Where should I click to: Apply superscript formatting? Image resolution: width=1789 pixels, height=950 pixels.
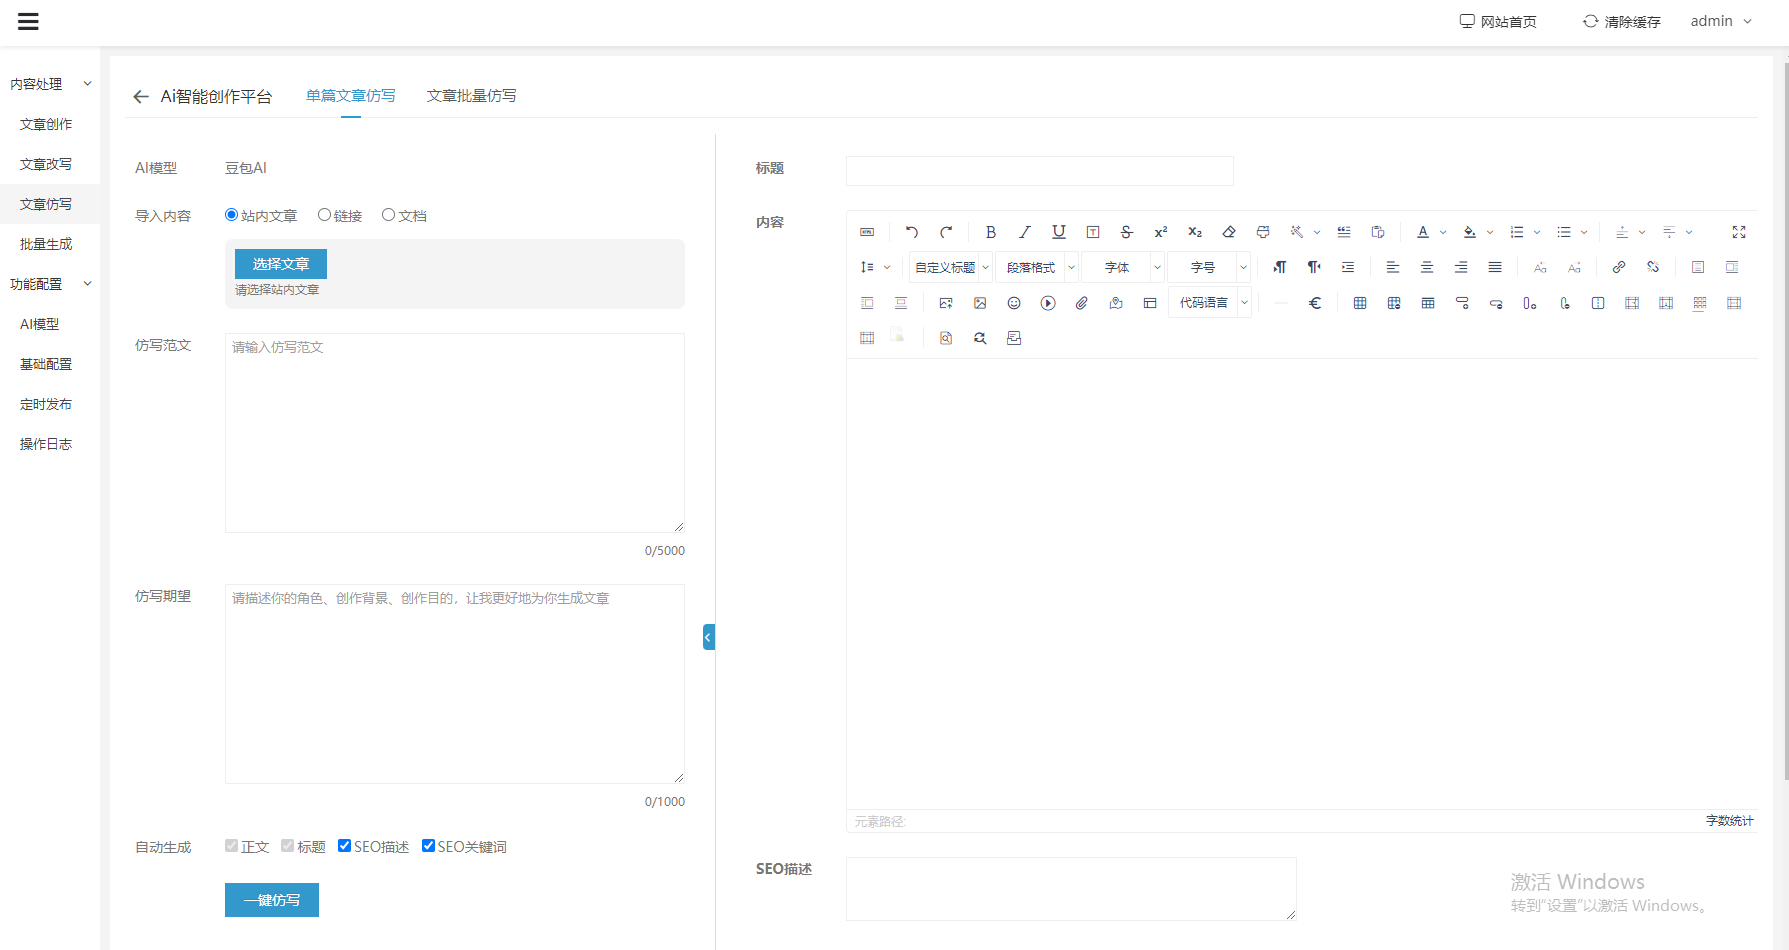pos(1161,232)
